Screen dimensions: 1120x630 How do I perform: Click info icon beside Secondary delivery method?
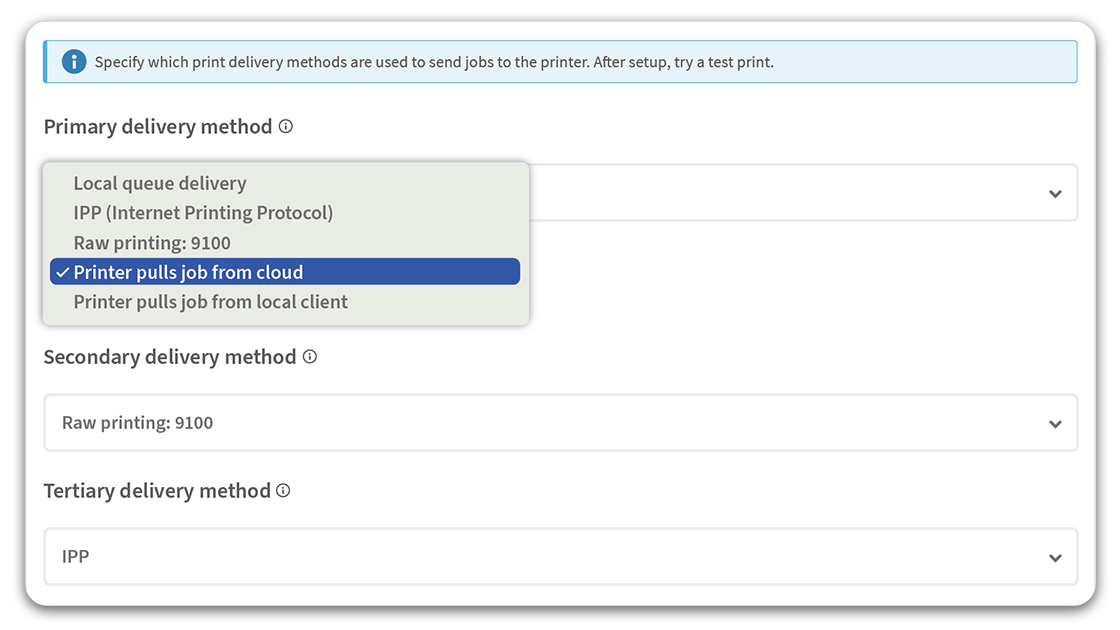pos(310,357)
